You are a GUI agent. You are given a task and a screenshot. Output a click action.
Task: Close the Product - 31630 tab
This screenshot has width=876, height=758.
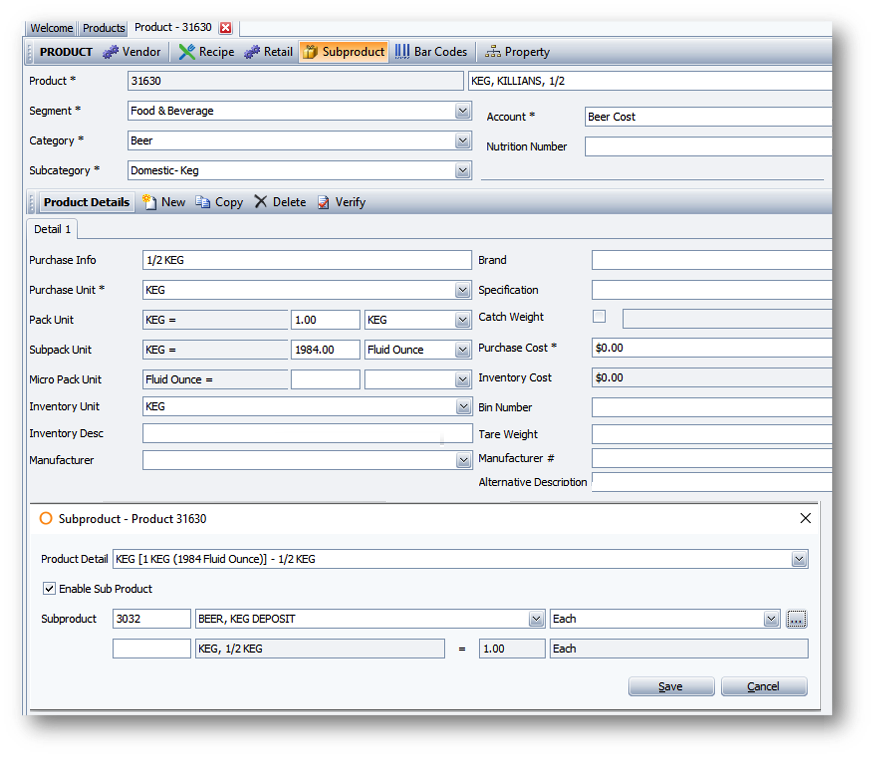(x=226, y=27)
